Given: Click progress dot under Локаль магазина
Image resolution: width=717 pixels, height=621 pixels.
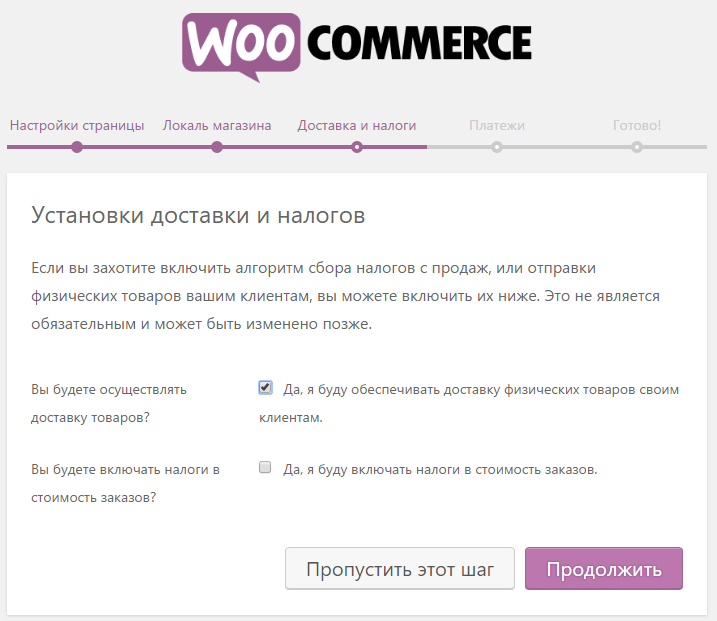Looking at the screenshot, I should (x=217, y=147).
